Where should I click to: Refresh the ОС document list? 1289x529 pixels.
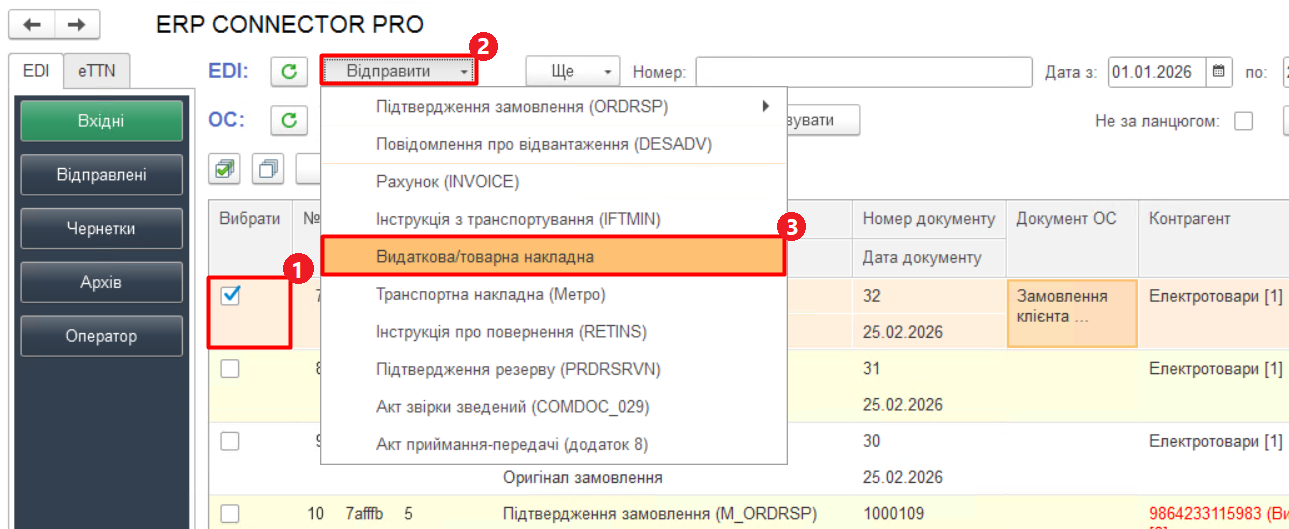pyautogui.click(x=288, y=121)
